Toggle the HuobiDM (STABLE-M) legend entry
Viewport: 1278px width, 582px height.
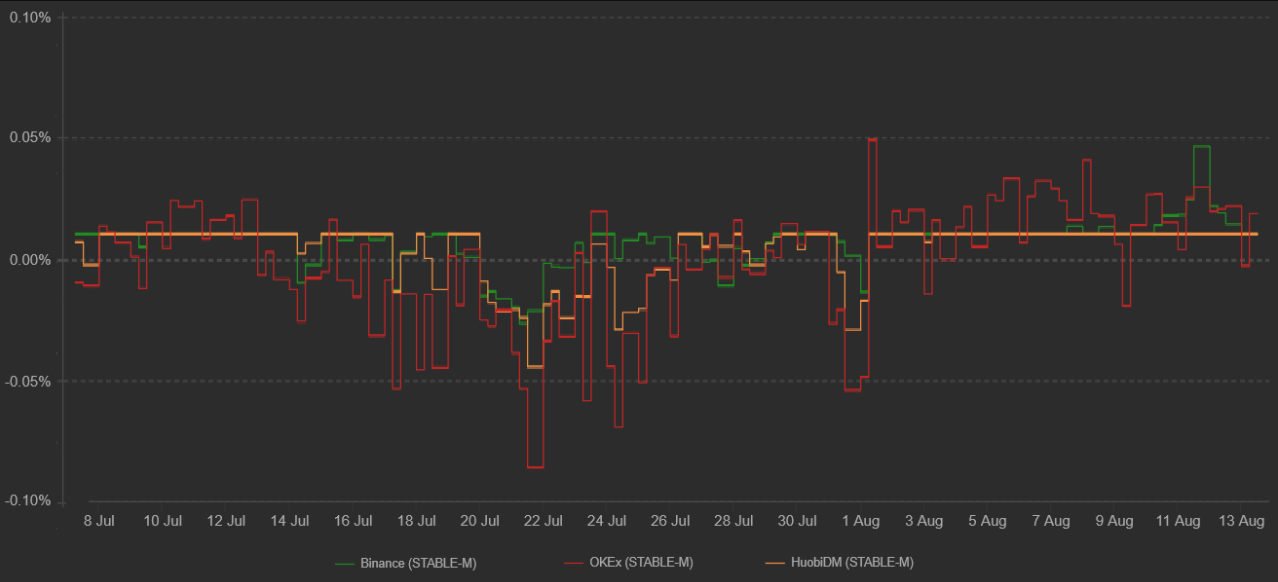pos(854,563)
